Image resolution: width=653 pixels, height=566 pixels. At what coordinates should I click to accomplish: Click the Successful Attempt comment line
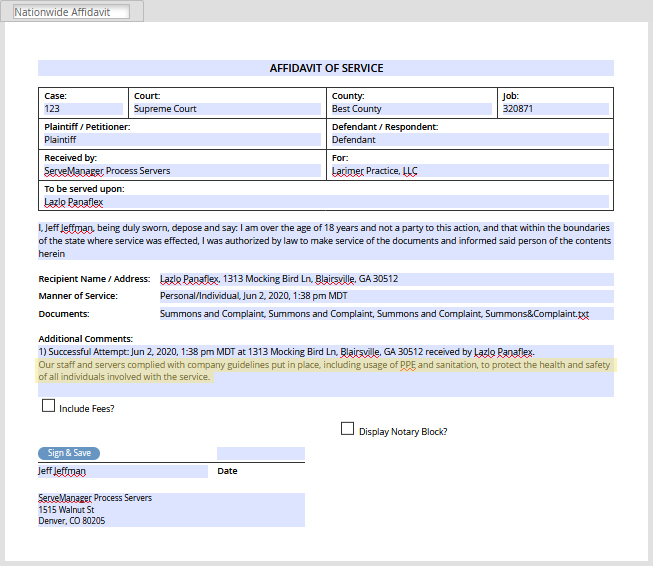[287, 352]
